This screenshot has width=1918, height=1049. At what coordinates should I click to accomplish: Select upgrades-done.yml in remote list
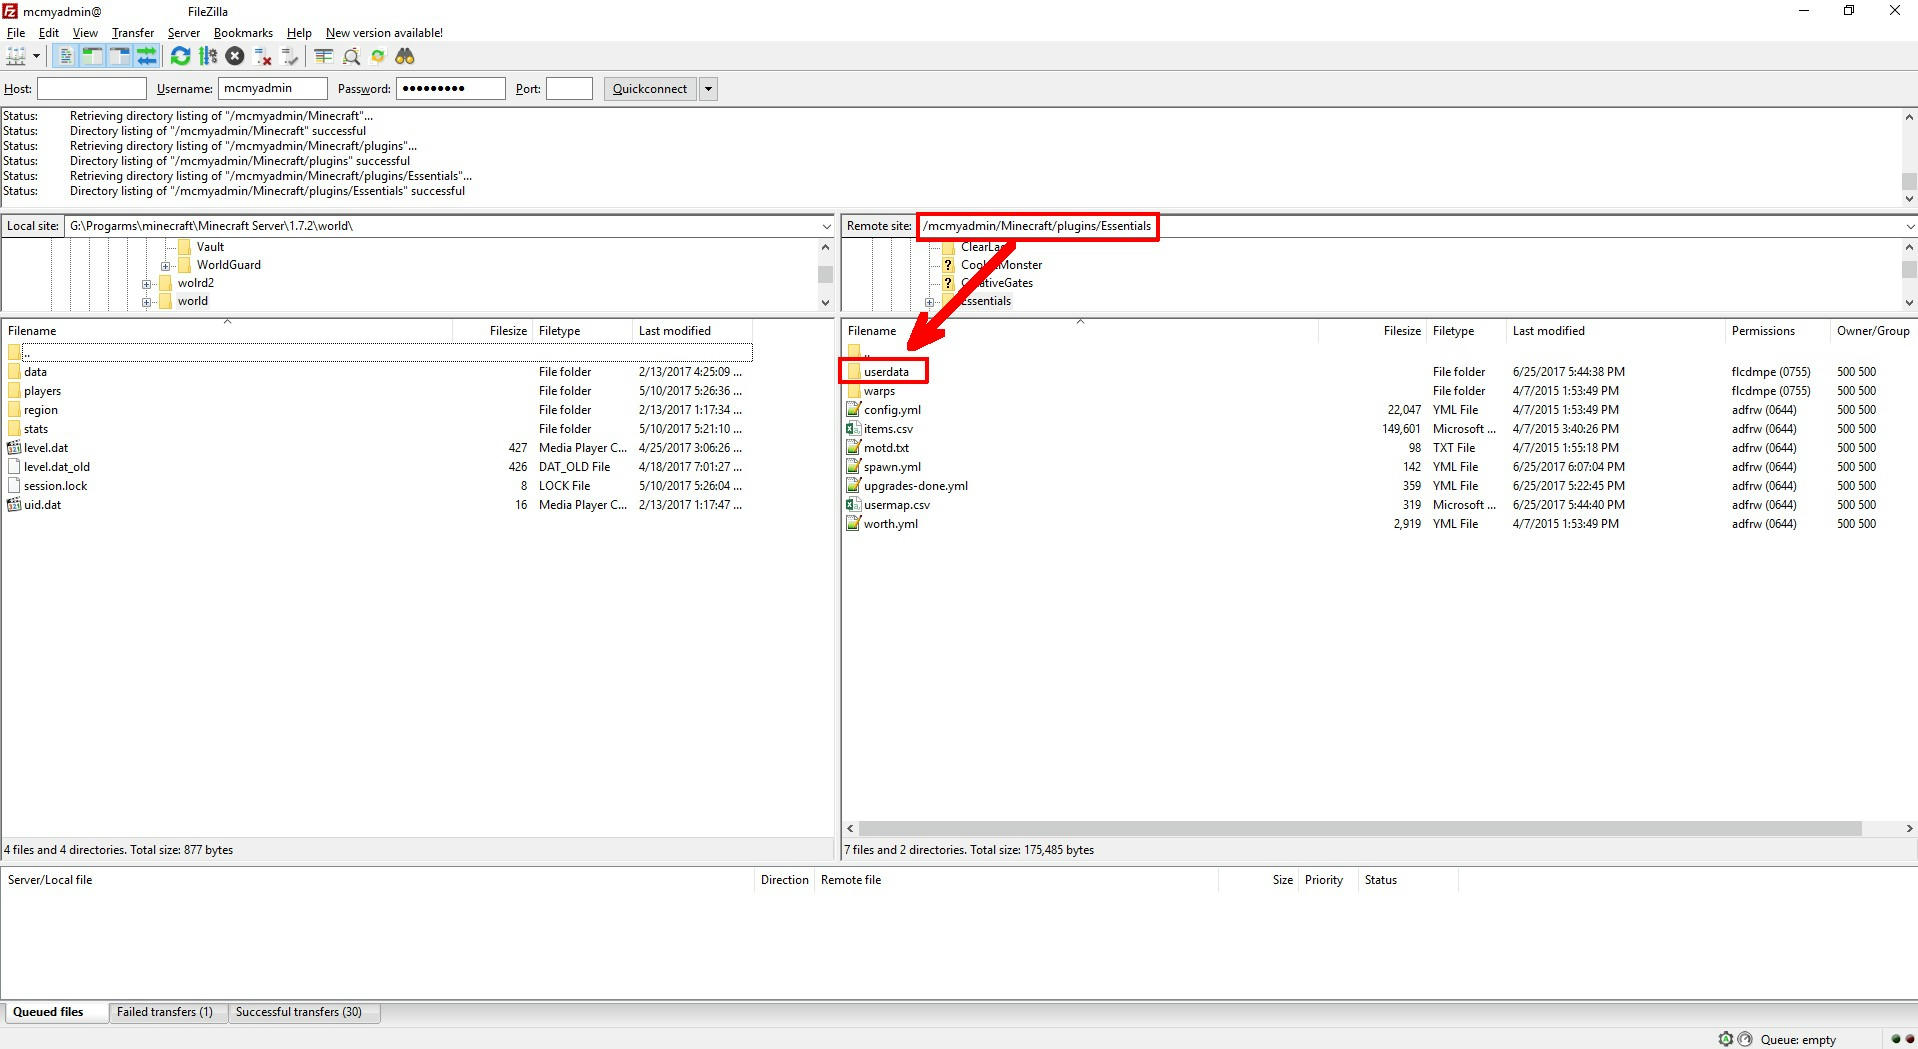pos(915,486)
